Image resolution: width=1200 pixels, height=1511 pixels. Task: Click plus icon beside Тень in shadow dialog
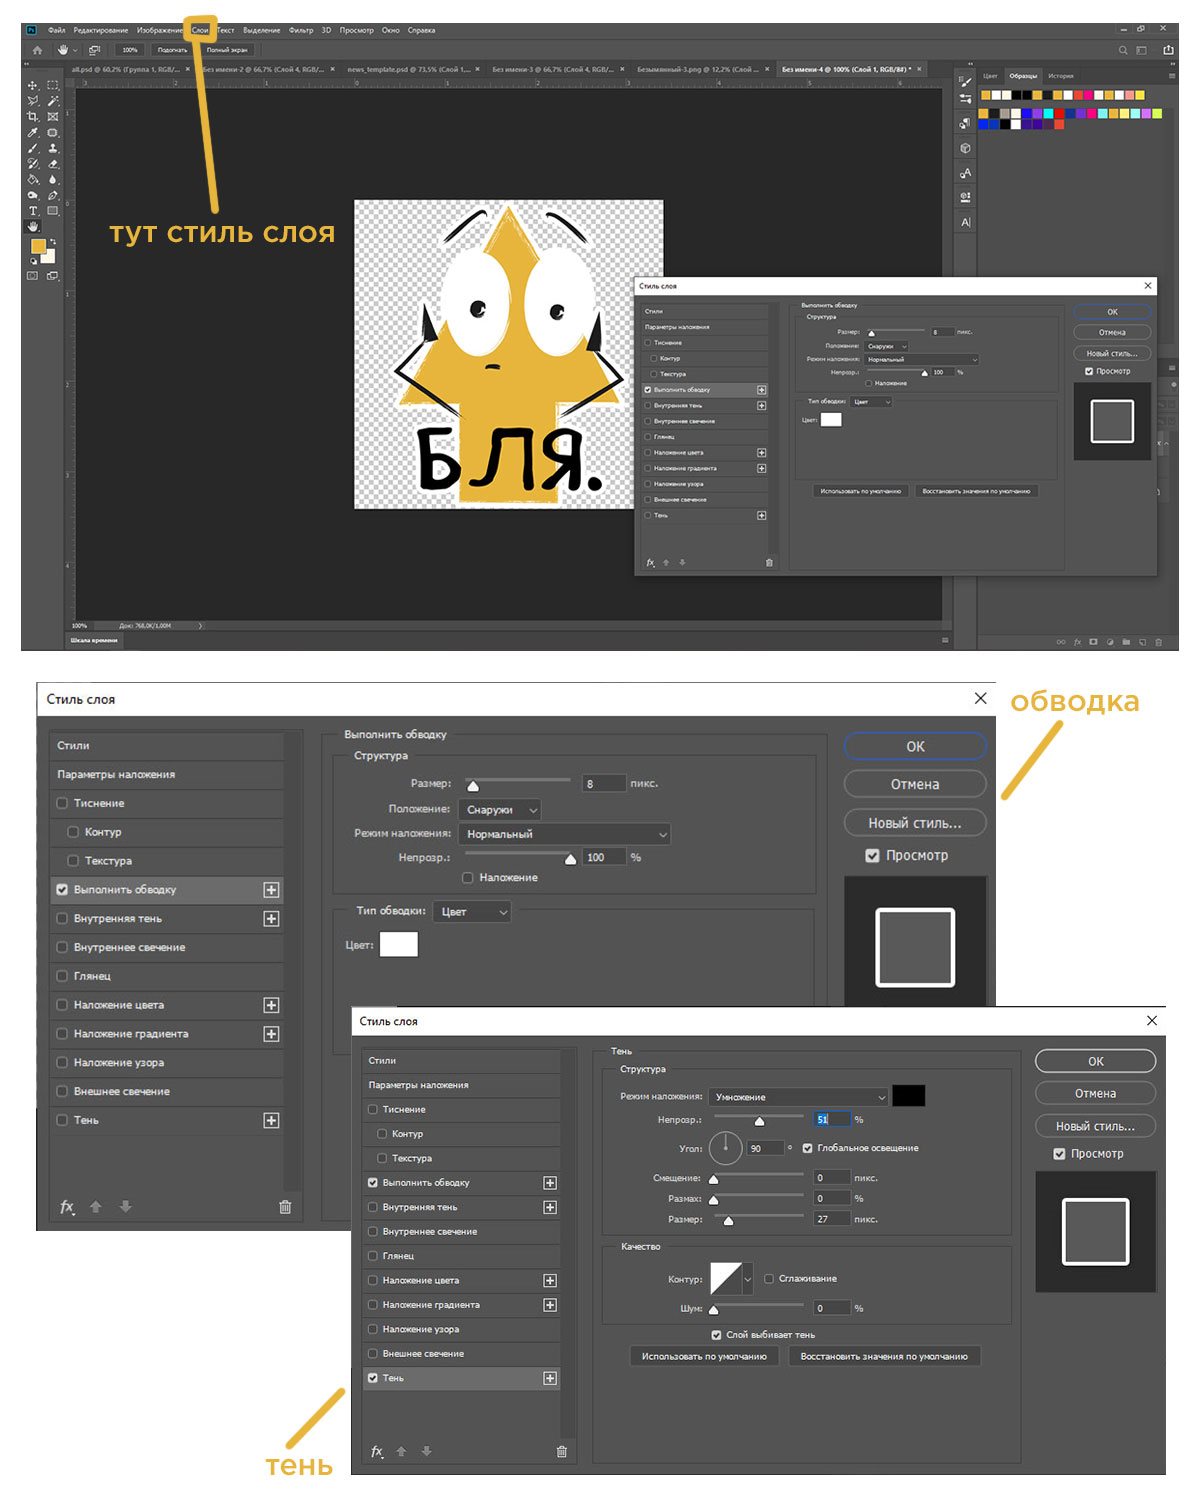click(x=550, y=1378)
